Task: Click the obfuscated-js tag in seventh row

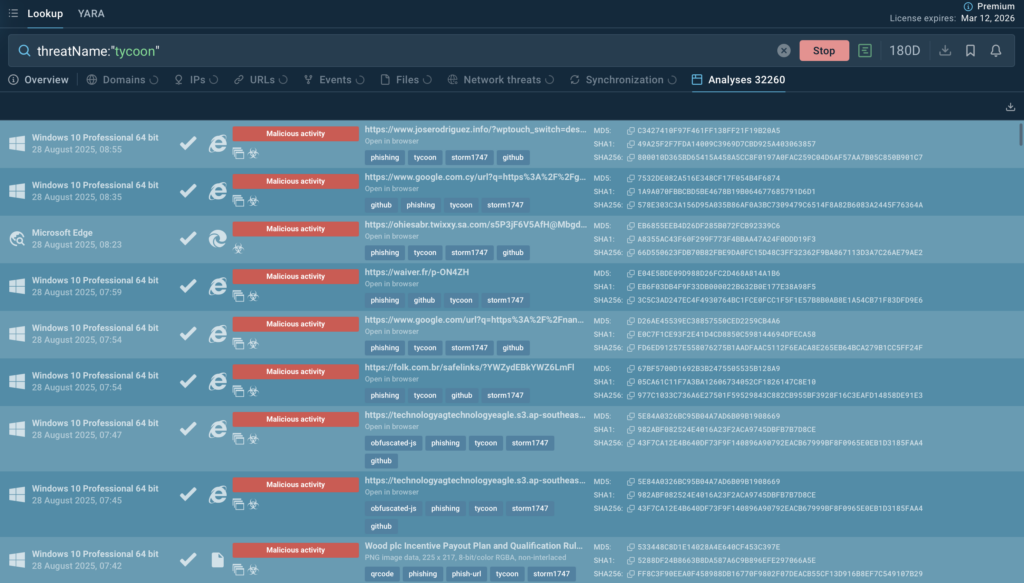Action: point(391,443)
